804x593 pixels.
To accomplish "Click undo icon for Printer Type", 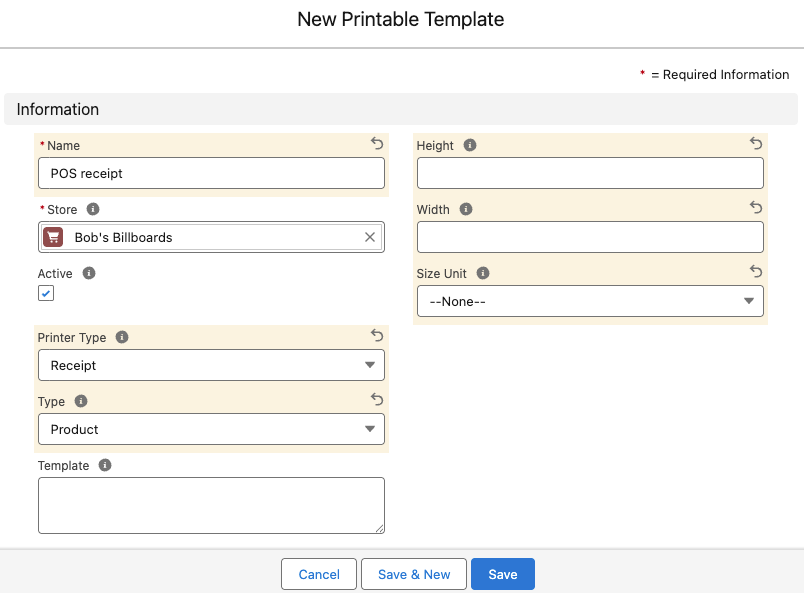I will (377, 336).
